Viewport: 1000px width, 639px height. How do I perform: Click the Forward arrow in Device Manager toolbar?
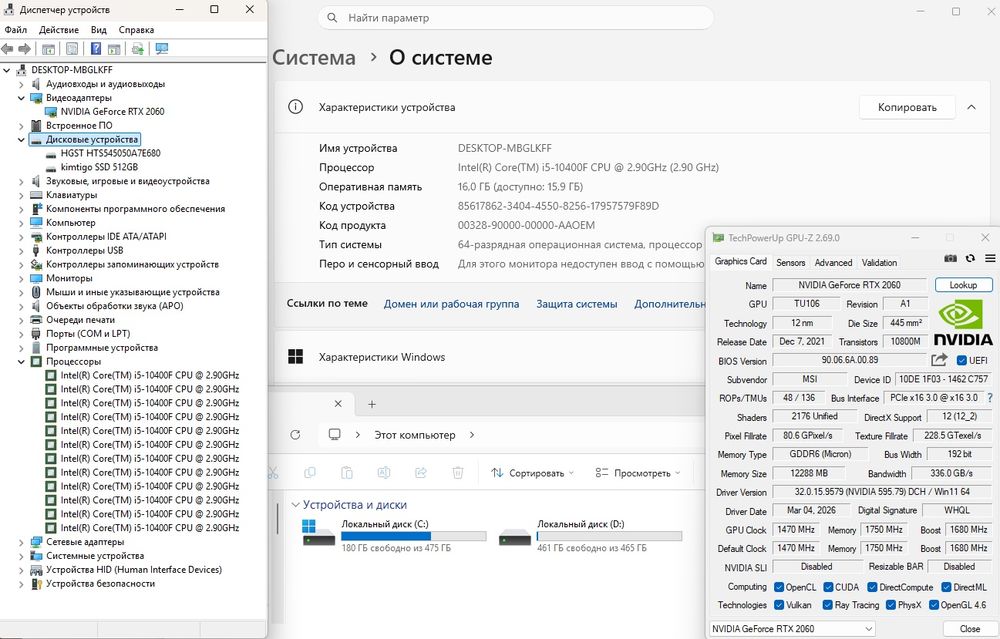tap(24, 48)
